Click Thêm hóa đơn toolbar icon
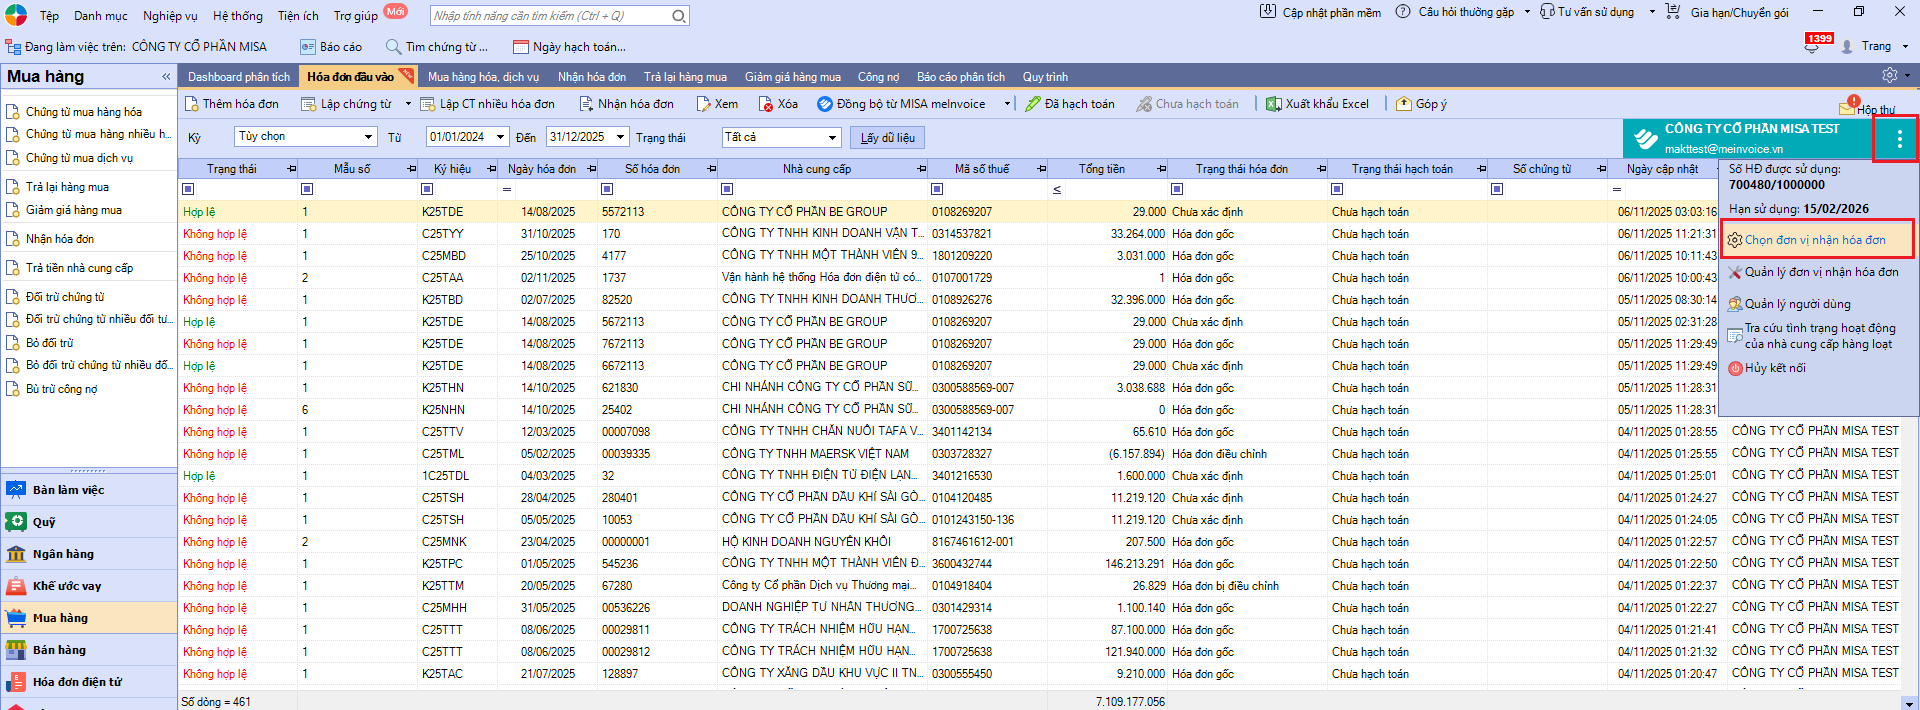The image size is (1920, 710). [x=192, y=104]
